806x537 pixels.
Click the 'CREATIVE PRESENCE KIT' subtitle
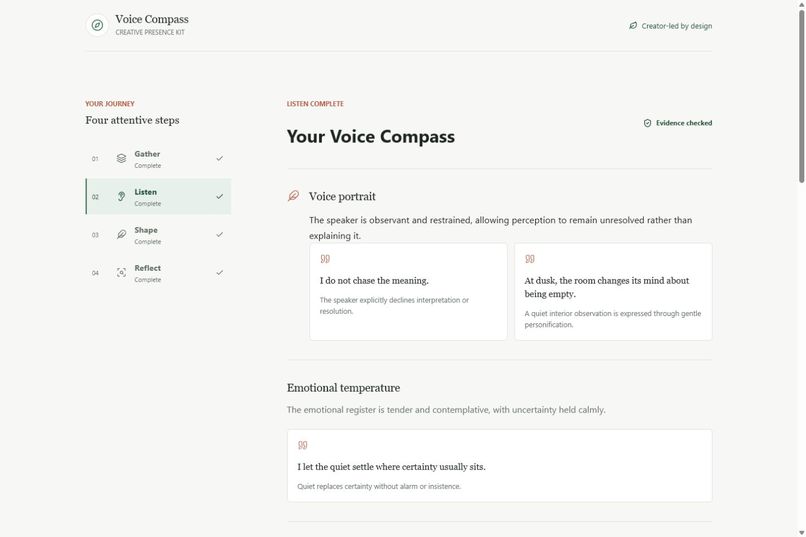pos(150,32)
